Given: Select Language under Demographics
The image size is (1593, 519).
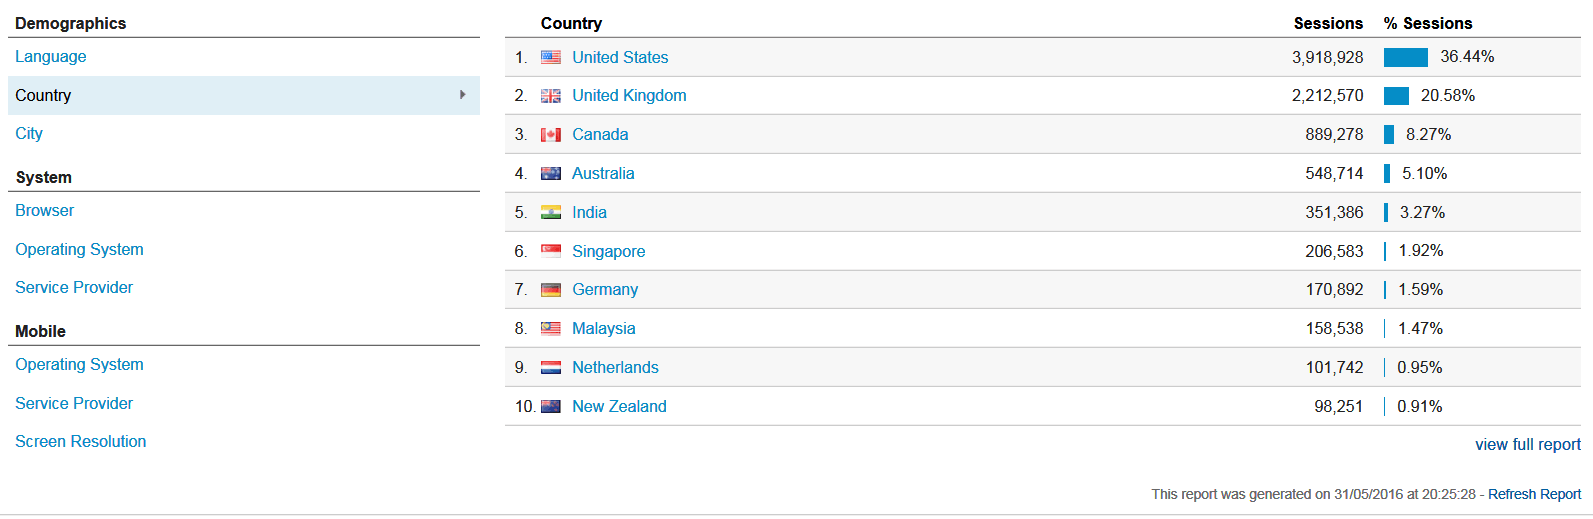Looking at the screenshot, I should pyautogui.click(x=51, y=57).
